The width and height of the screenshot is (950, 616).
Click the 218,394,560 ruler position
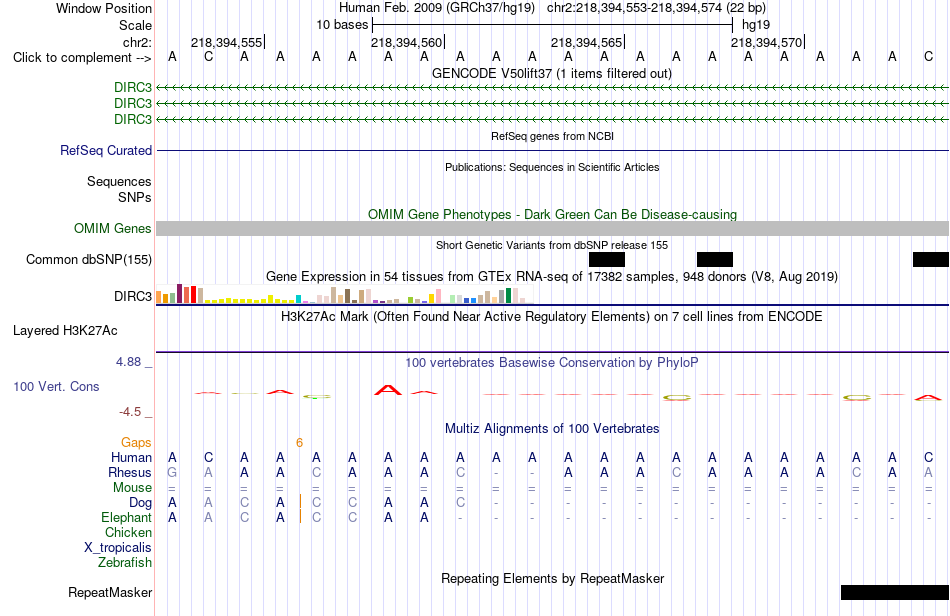click(x=407, y=42)
